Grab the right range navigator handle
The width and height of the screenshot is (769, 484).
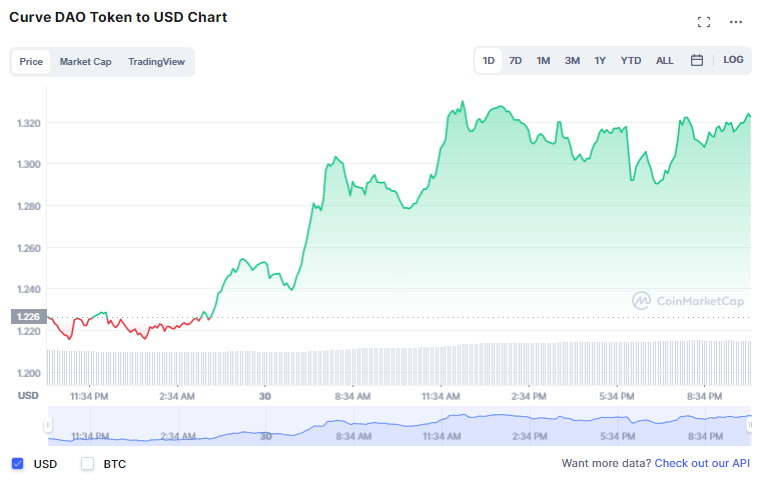point(750,425)
